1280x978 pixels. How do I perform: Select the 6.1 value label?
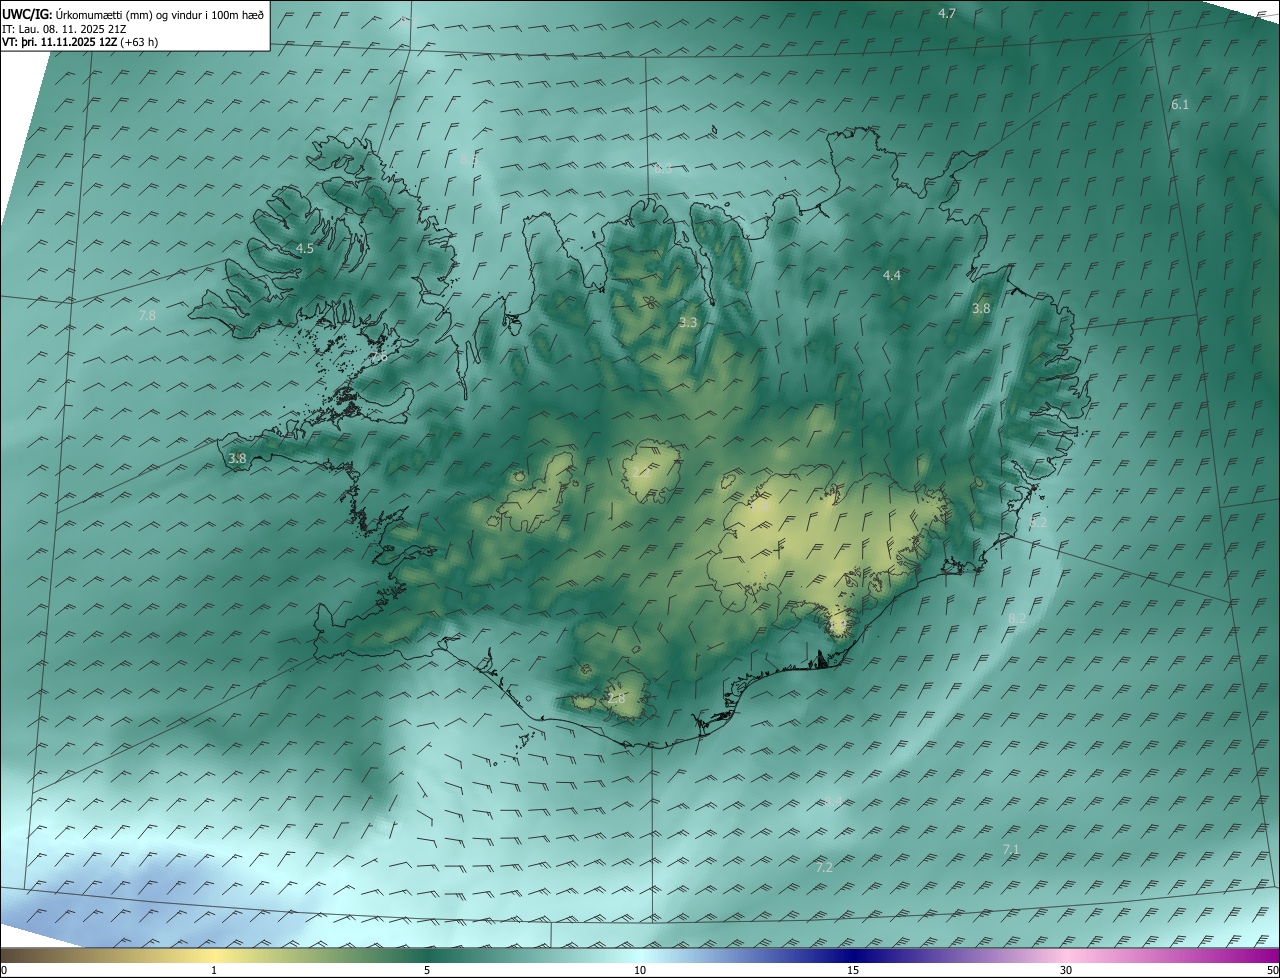[1180, 104]
